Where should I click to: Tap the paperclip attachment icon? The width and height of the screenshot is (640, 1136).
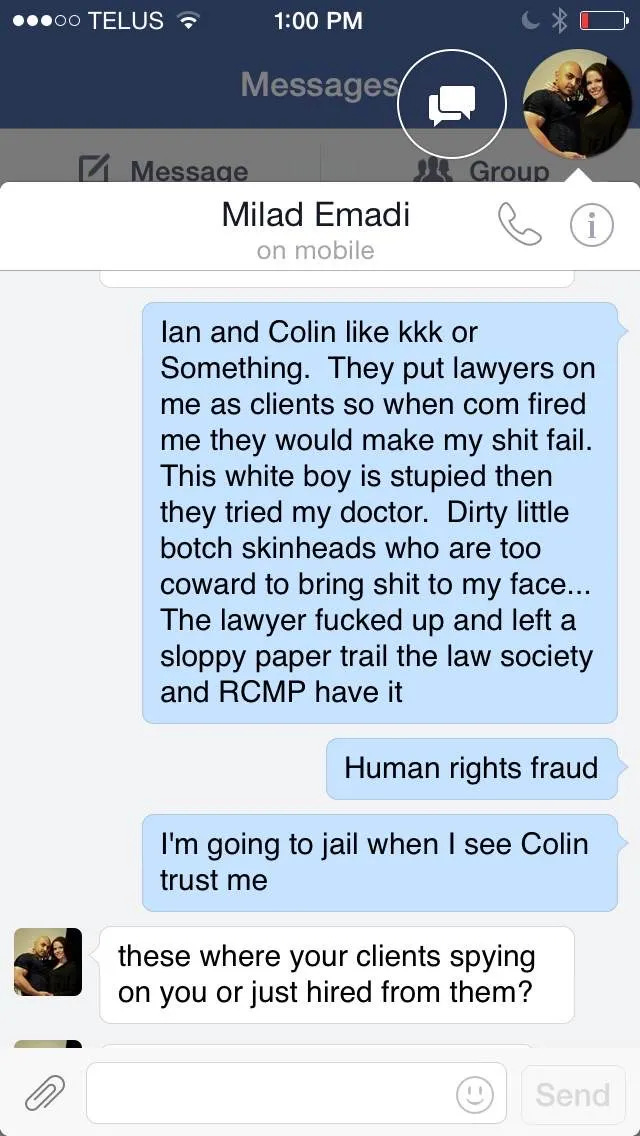click(45, 1093)
